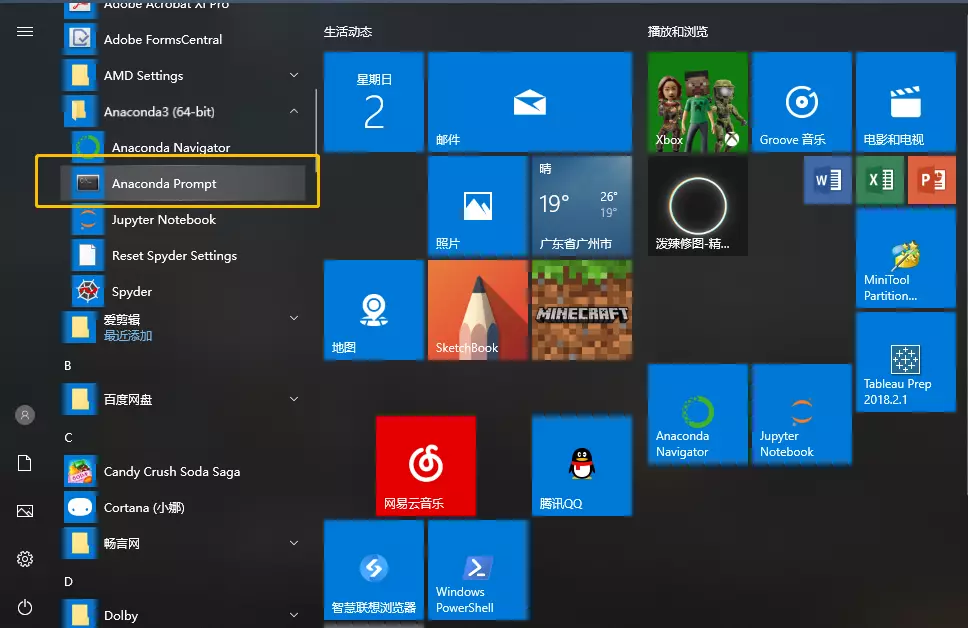The width and height of the screenshot is (968, 628).
Task: Open the user account icon
Action: pos(25,415)
